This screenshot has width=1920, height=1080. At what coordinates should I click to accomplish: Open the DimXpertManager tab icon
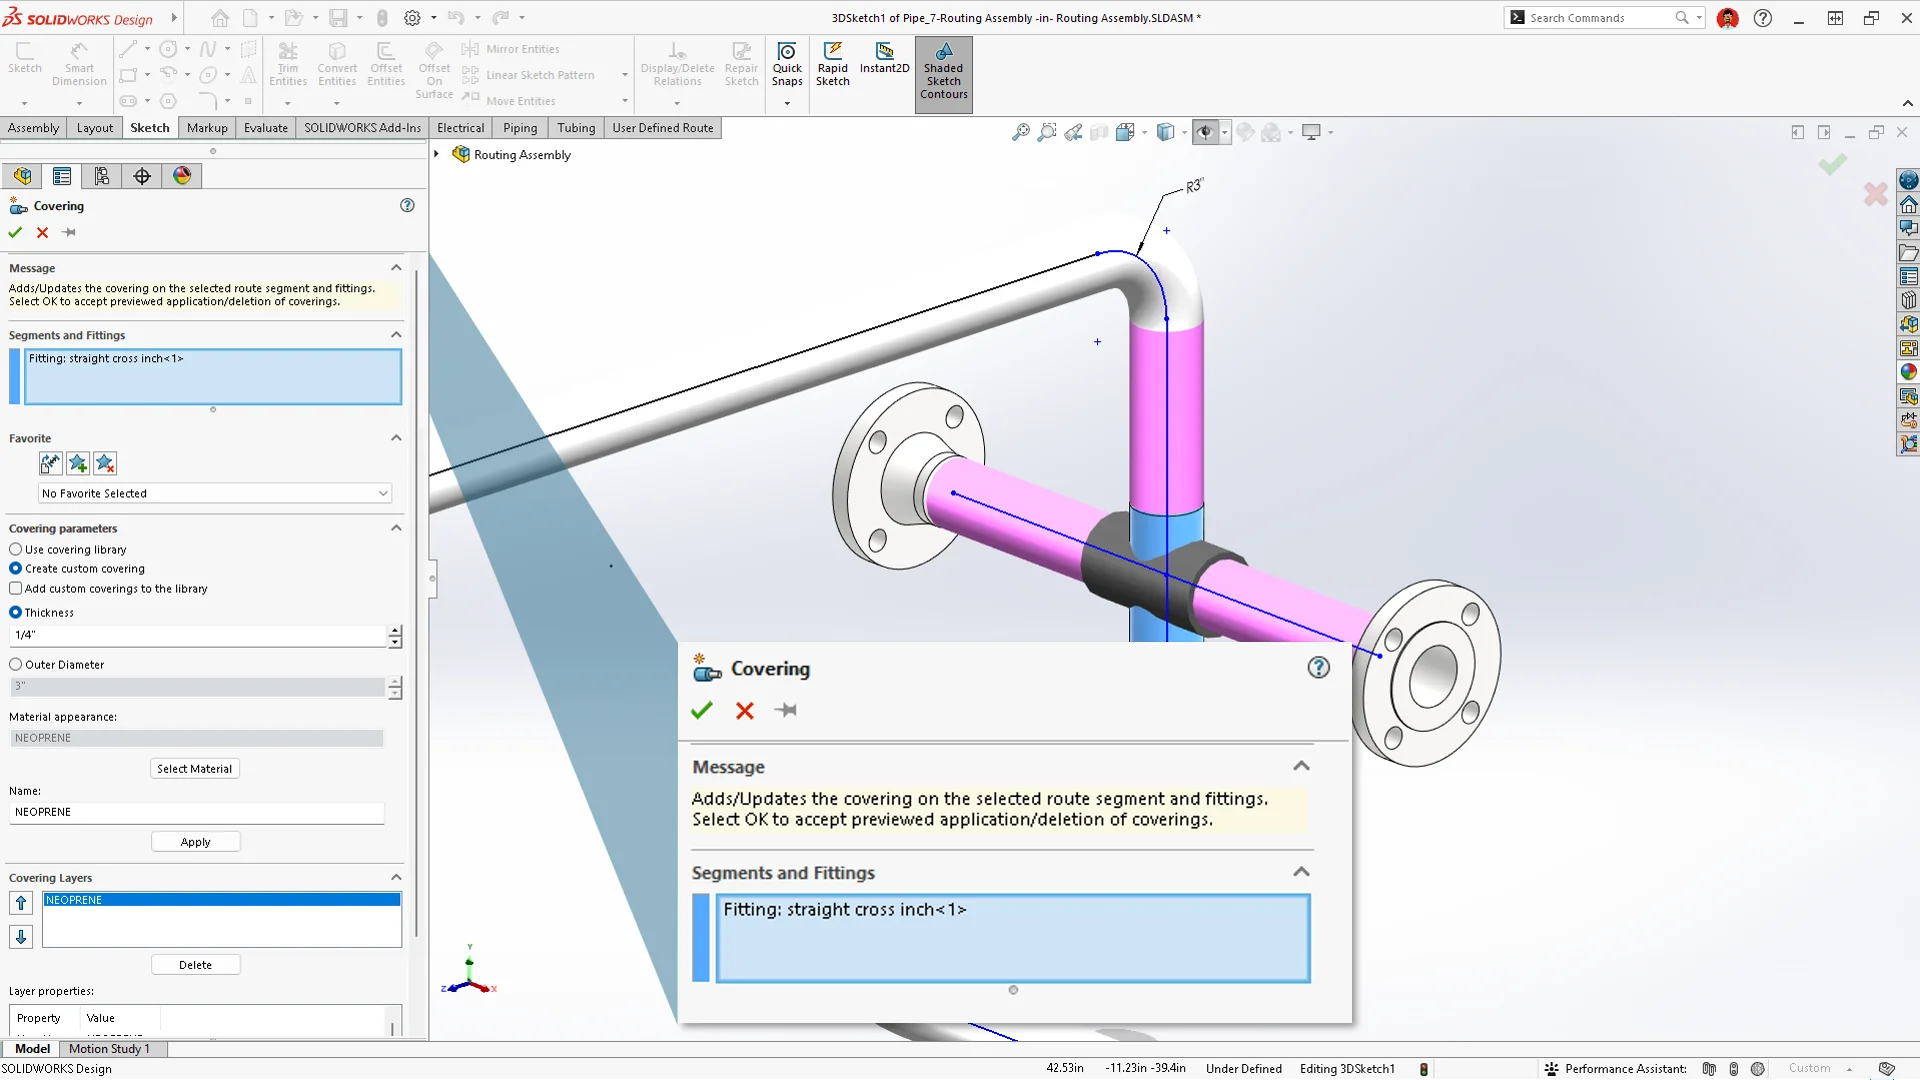coord(142,176)
